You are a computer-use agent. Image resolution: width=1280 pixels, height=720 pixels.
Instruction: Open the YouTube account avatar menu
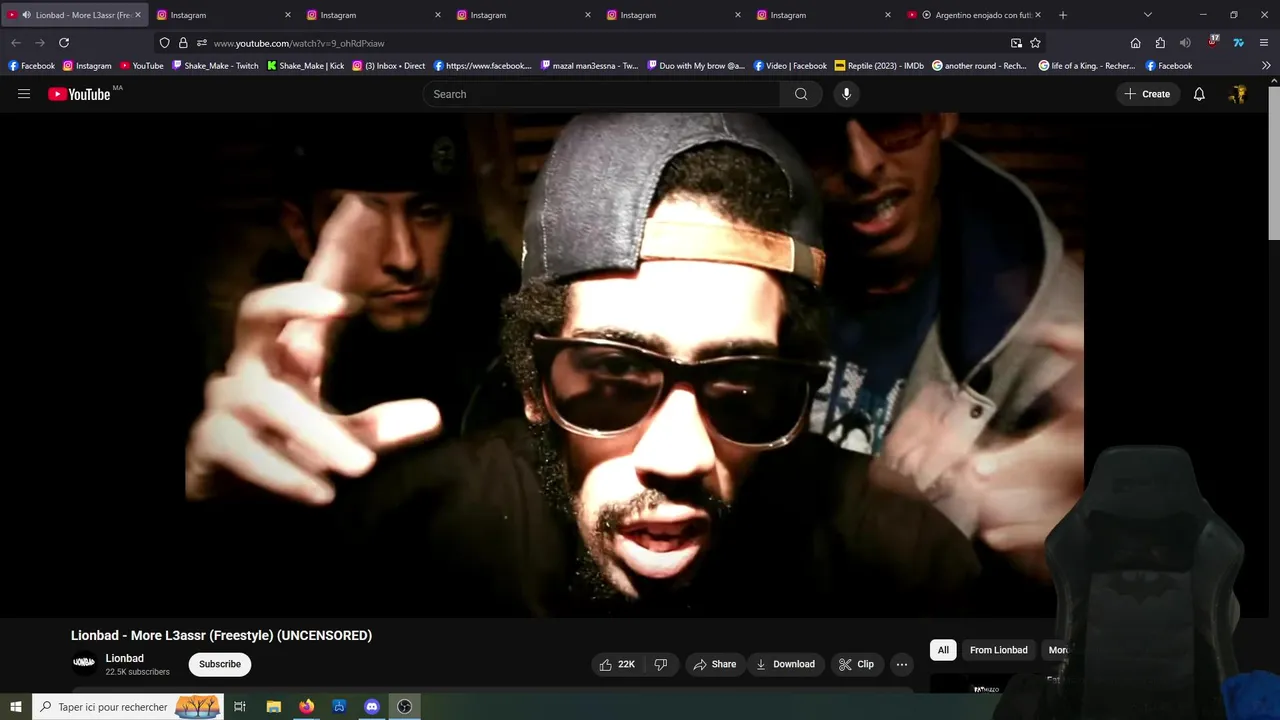(1238, 94)
